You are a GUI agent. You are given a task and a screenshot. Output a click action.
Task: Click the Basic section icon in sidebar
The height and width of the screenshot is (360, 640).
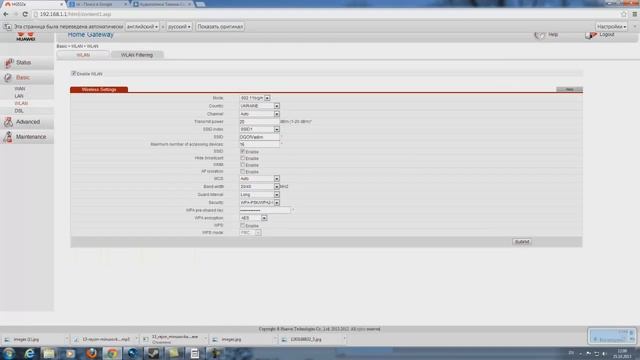click(8, 78)
